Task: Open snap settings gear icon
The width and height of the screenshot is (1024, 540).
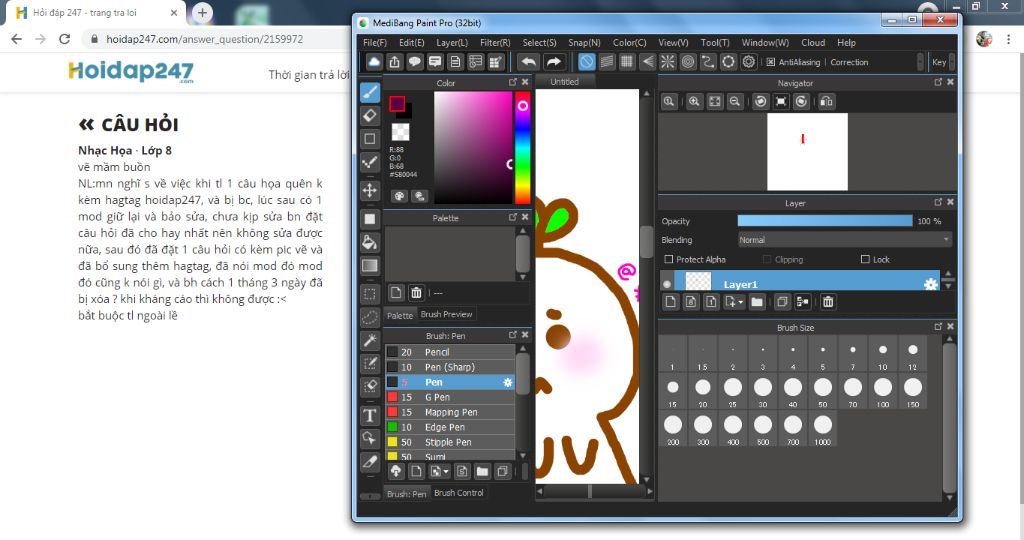Action: point(748,62)
